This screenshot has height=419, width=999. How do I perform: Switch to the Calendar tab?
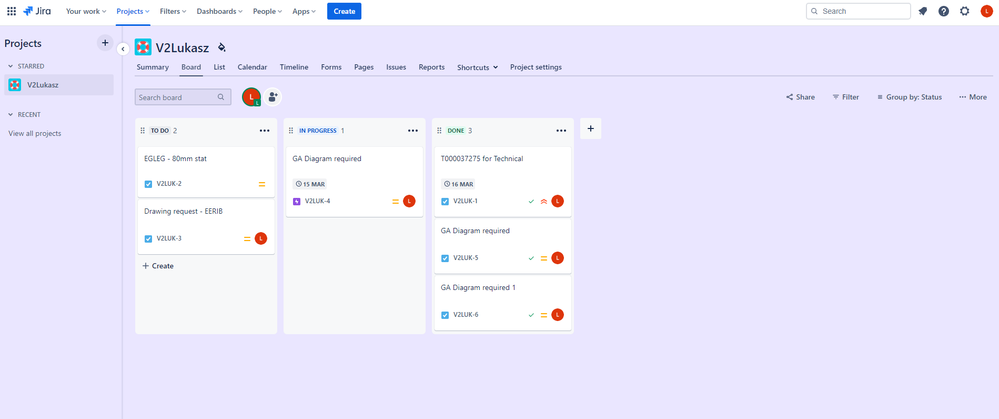[252, 67]
